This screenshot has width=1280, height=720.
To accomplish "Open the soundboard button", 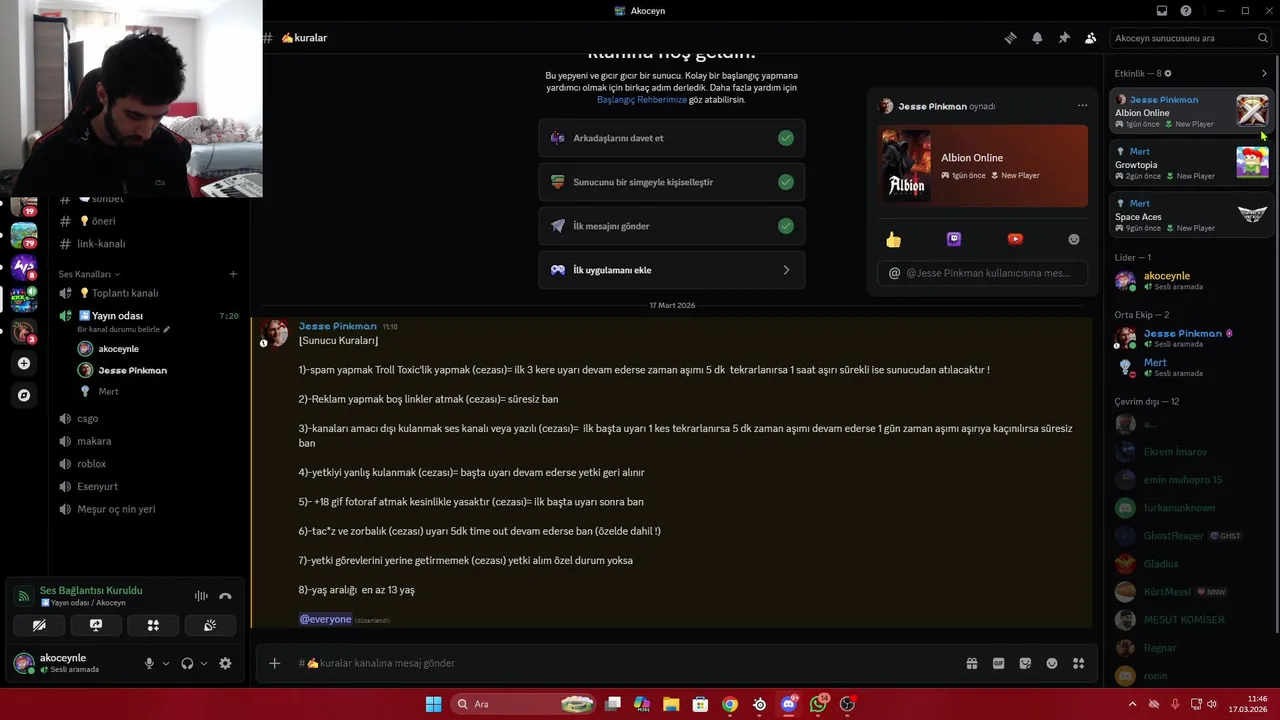I will click(210, 625).
